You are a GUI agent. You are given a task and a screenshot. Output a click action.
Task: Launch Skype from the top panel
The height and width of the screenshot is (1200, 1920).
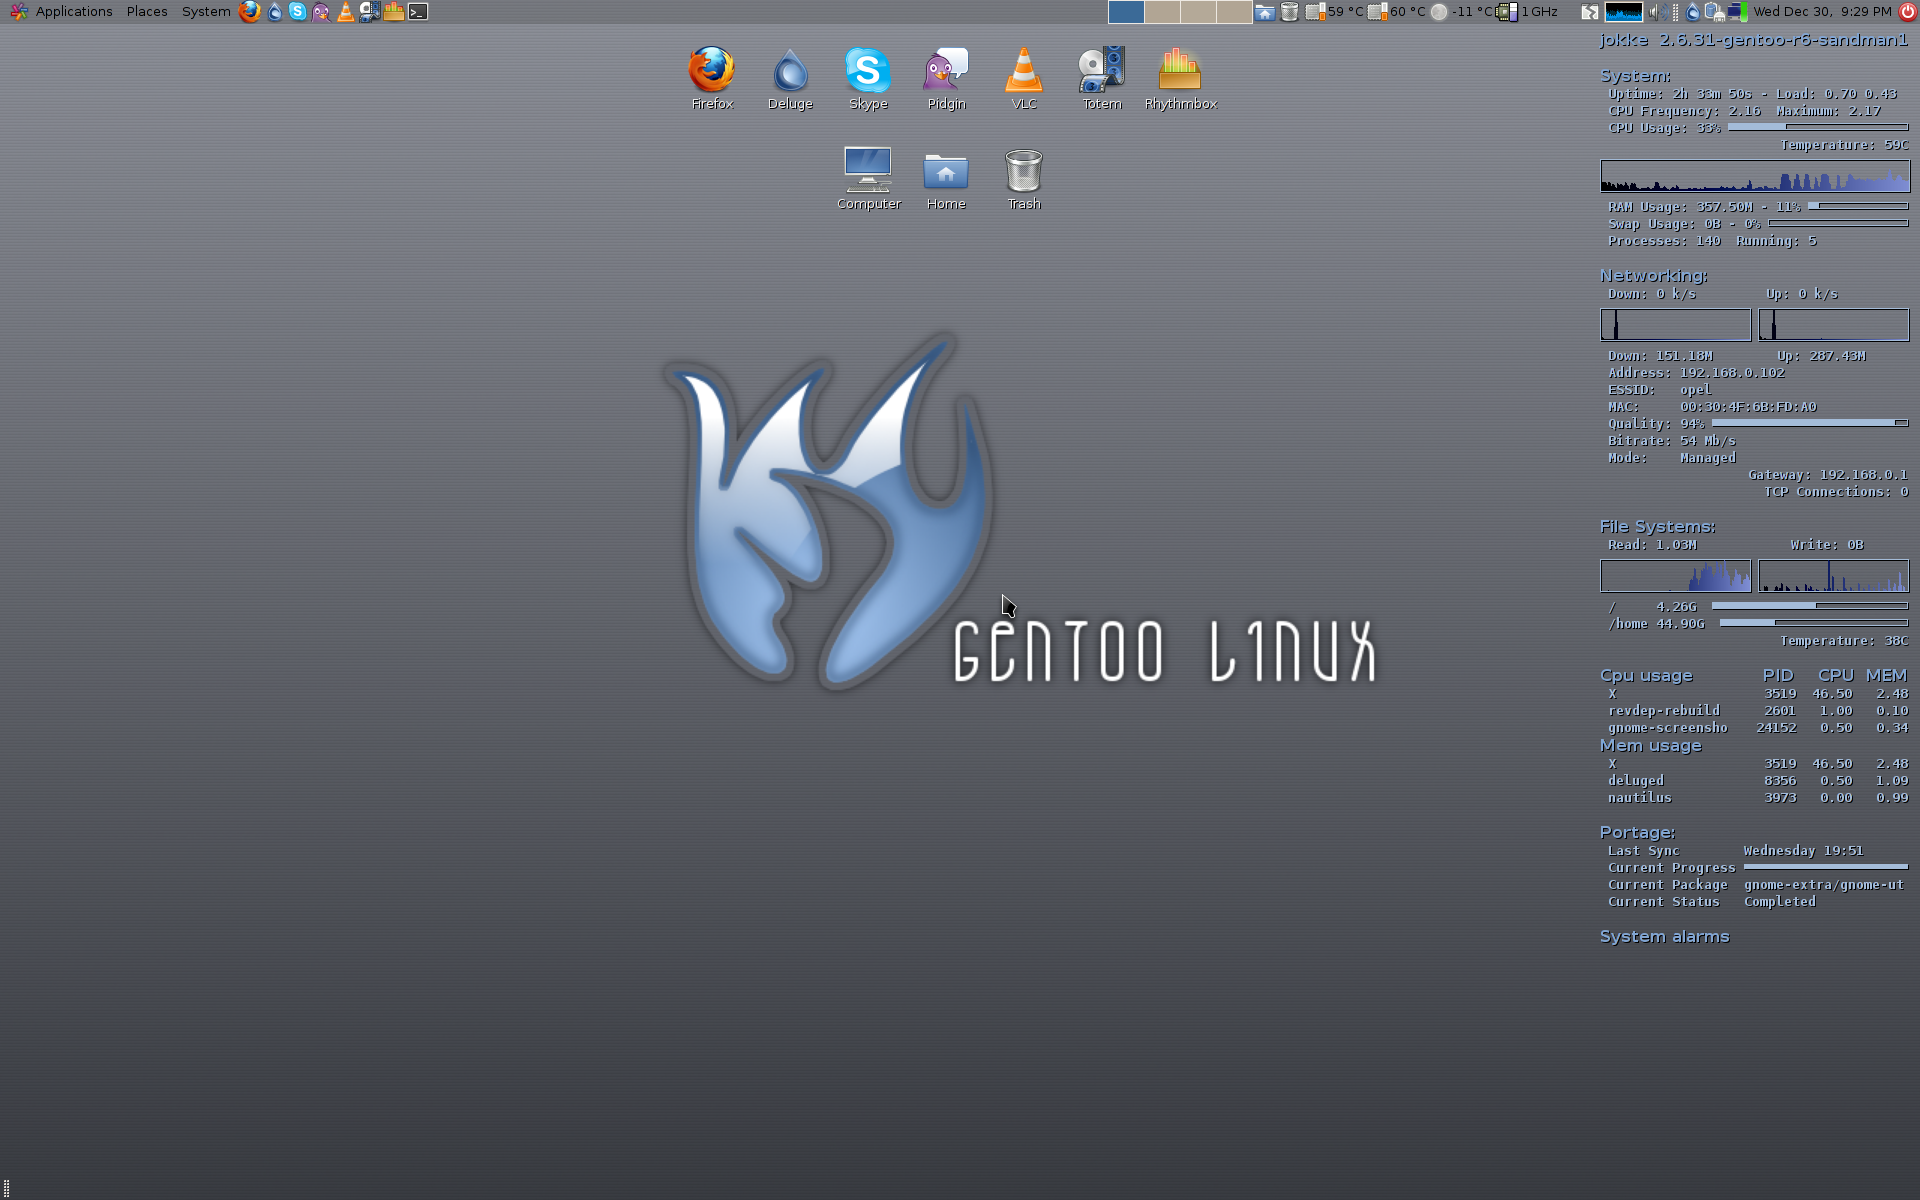[298, 12]
